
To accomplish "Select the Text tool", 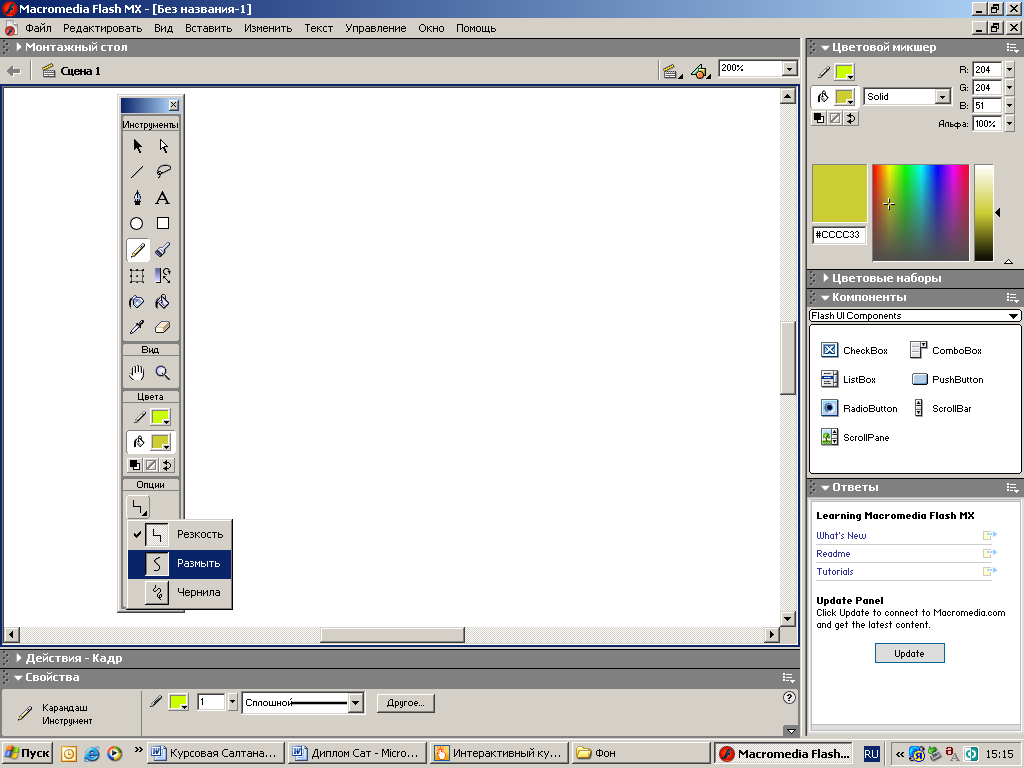I will coord(163,198).
